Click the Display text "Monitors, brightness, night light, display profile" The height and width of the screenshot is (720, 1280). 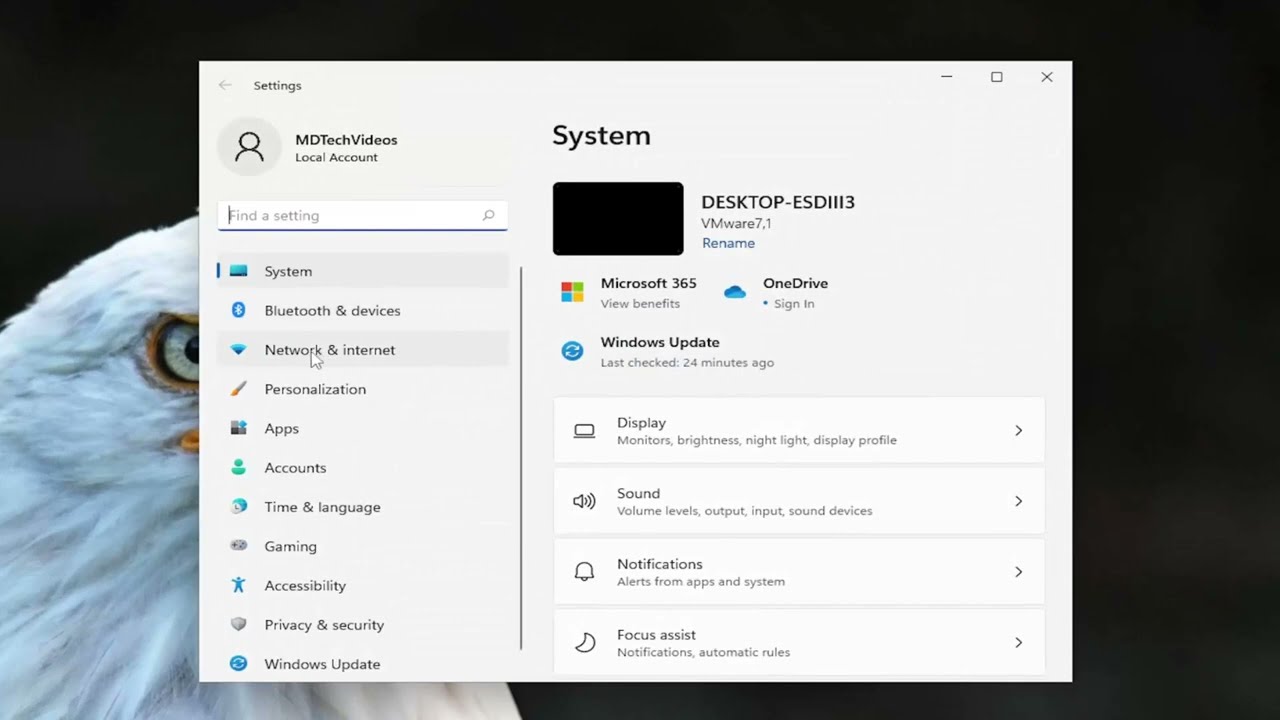[757, 440]
